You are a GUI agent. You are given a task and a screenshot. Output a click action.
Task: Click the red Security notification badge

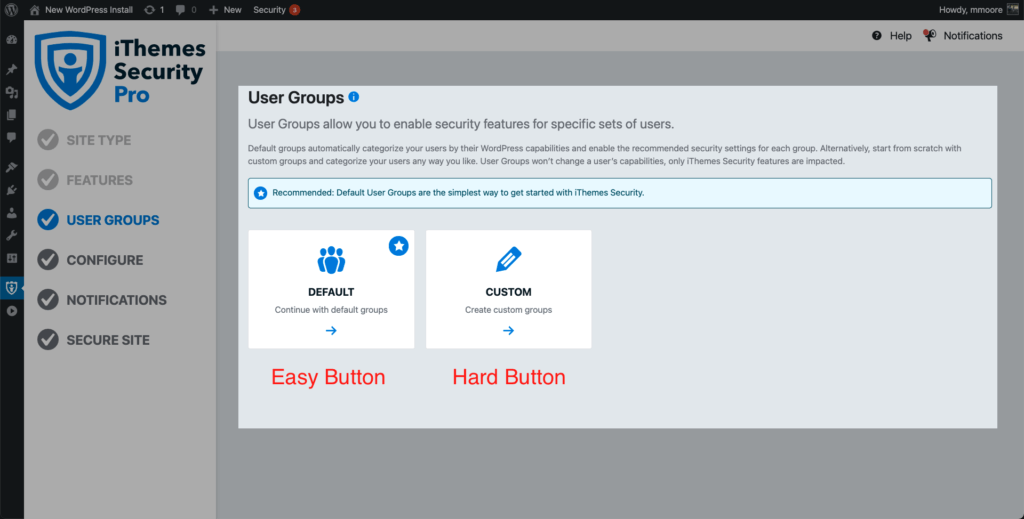coord(295,10)
